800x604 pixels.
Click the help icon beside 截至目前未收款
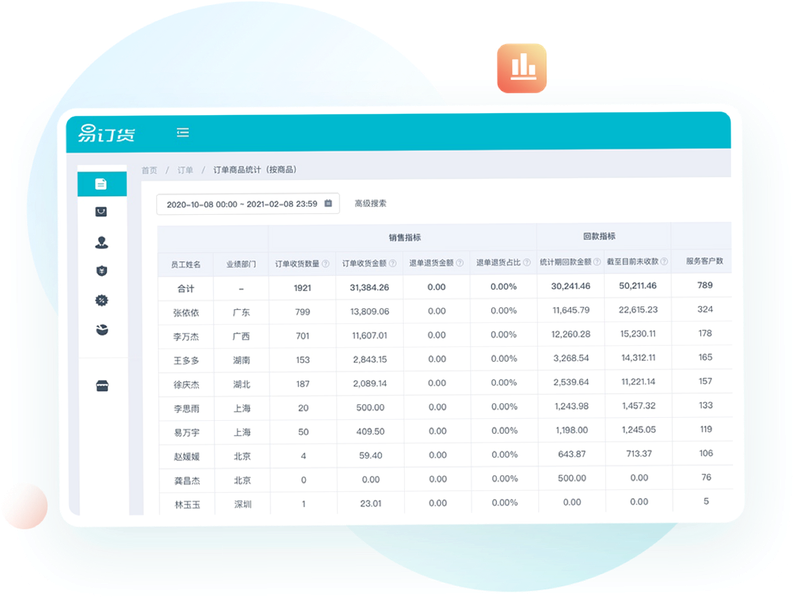664,261
